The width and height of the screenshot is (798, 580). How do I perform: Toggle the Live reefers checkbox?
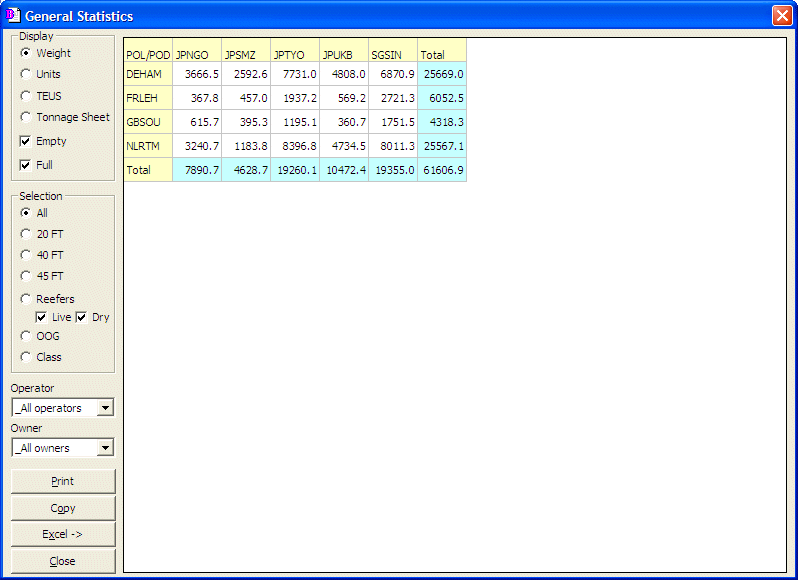[x=41, y=317]
